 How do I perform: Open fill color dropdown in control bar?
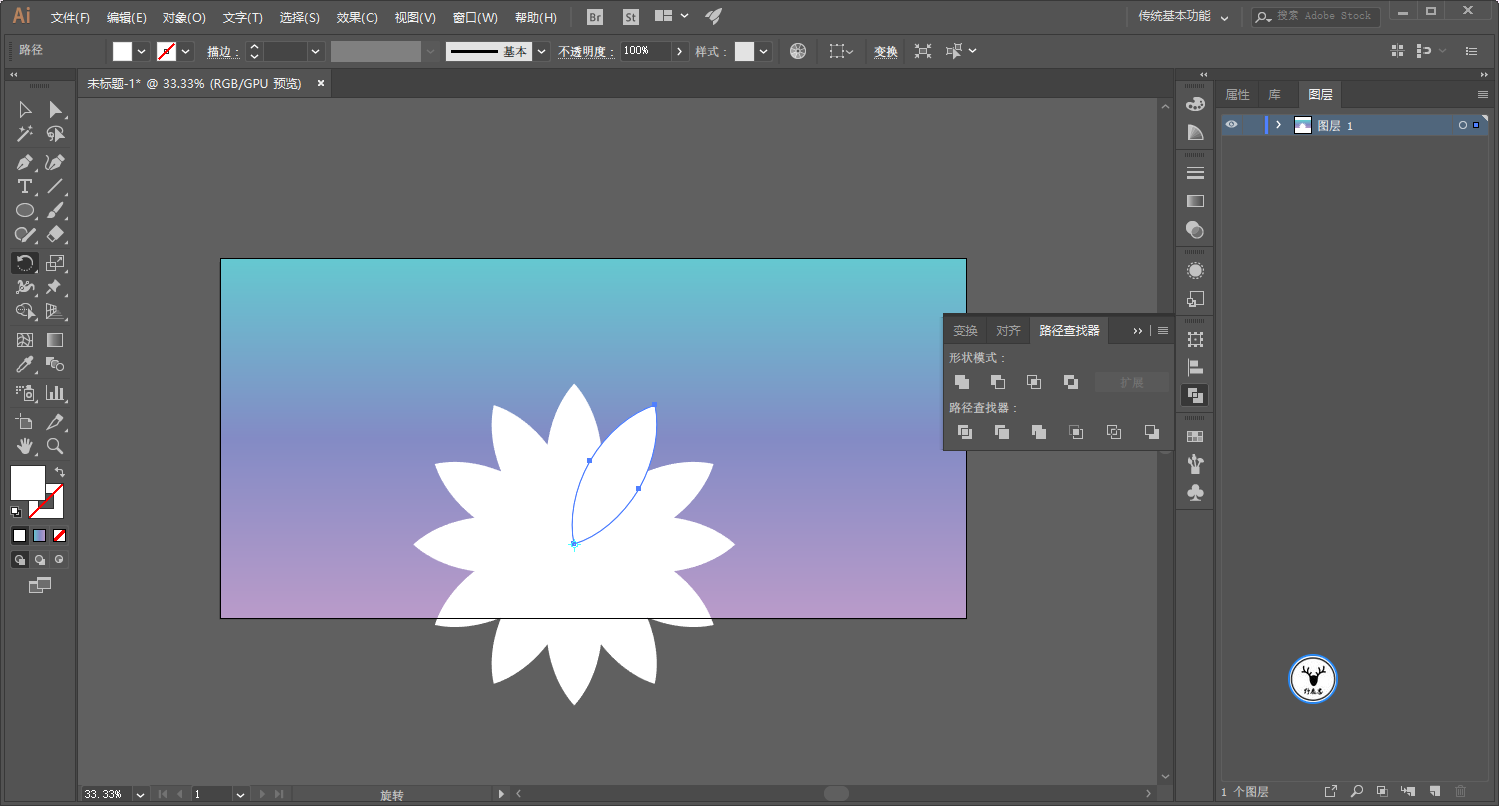(x=141, y=51)
